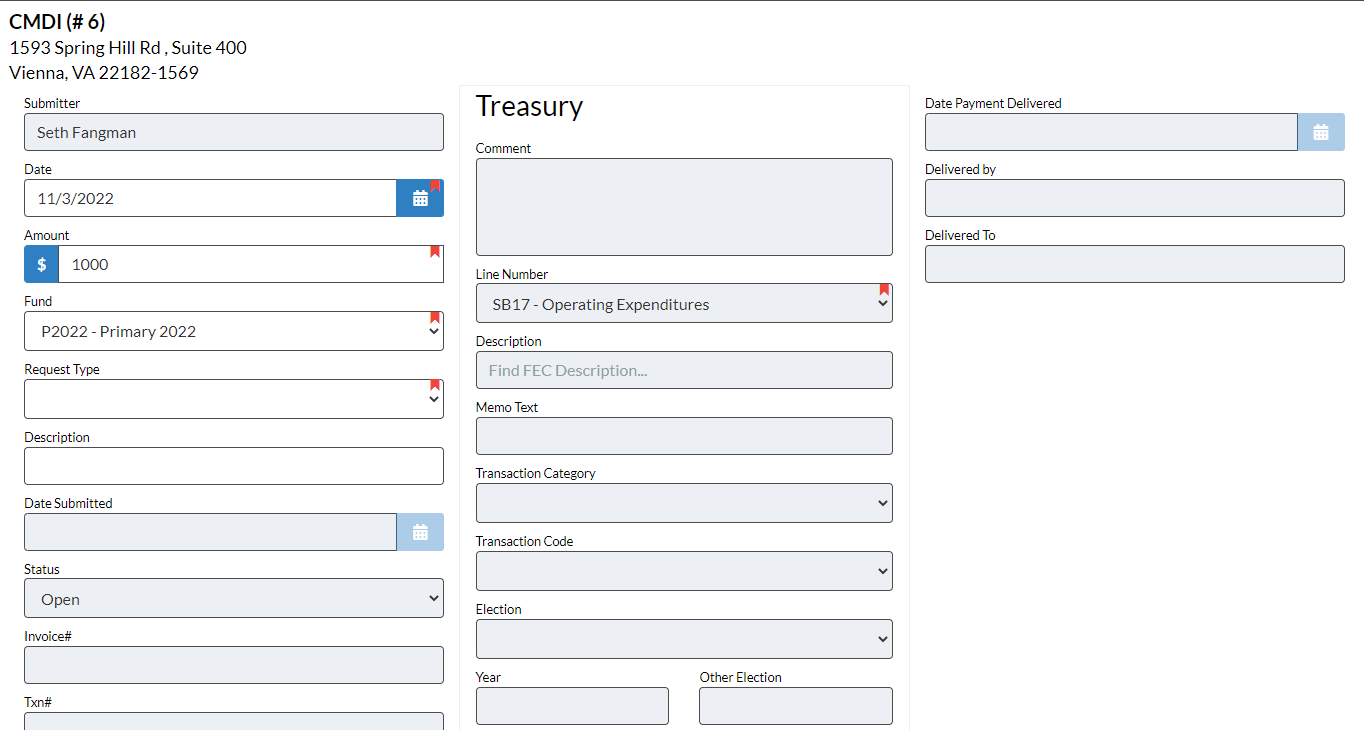Click the Txn# input field
1364x730 pixels.
(x=234, y=721)
